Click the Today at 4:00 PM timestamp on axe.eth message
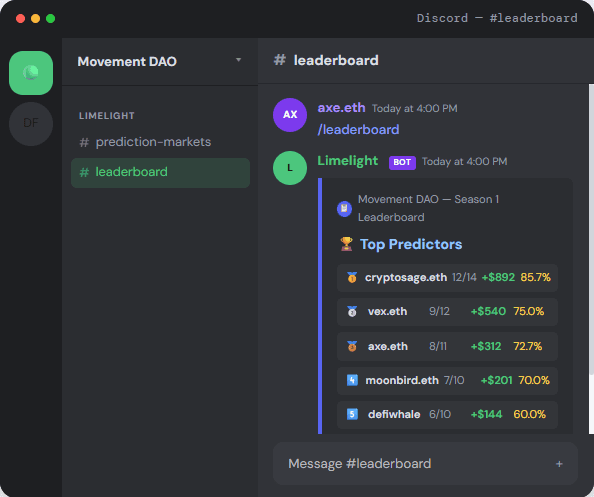The image size is (594, 497). [x=414, y=109]
